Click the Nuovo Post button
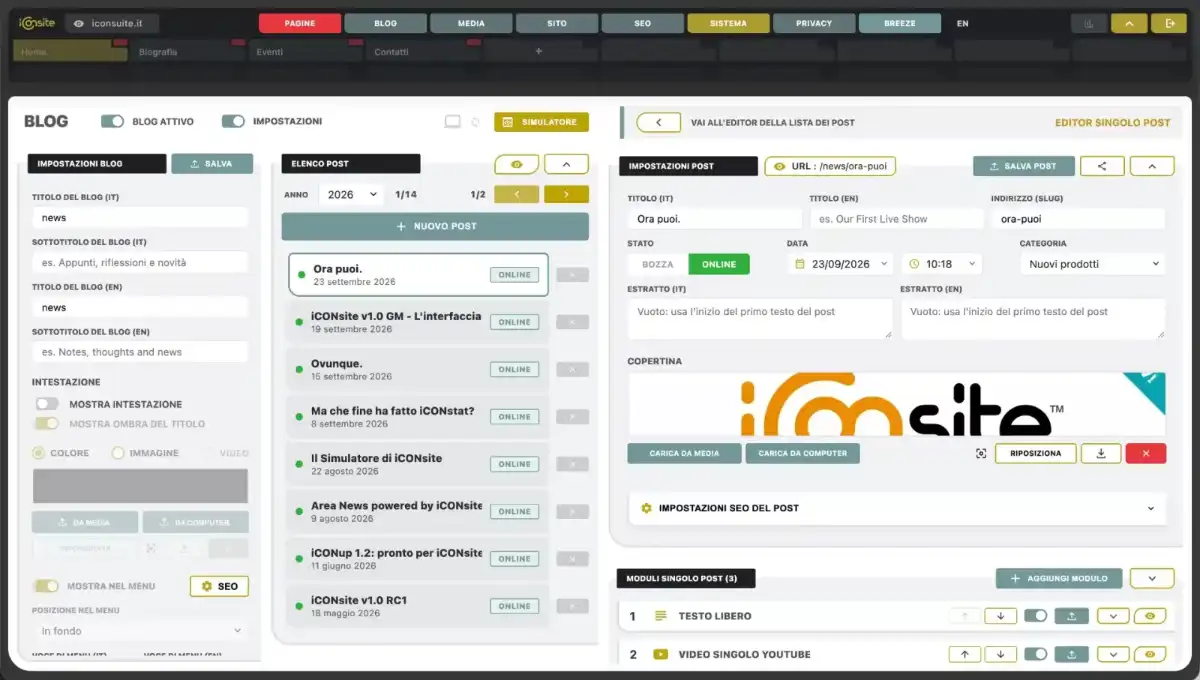The width and height of the screenshot is (1200, 680). coord(435,226)
